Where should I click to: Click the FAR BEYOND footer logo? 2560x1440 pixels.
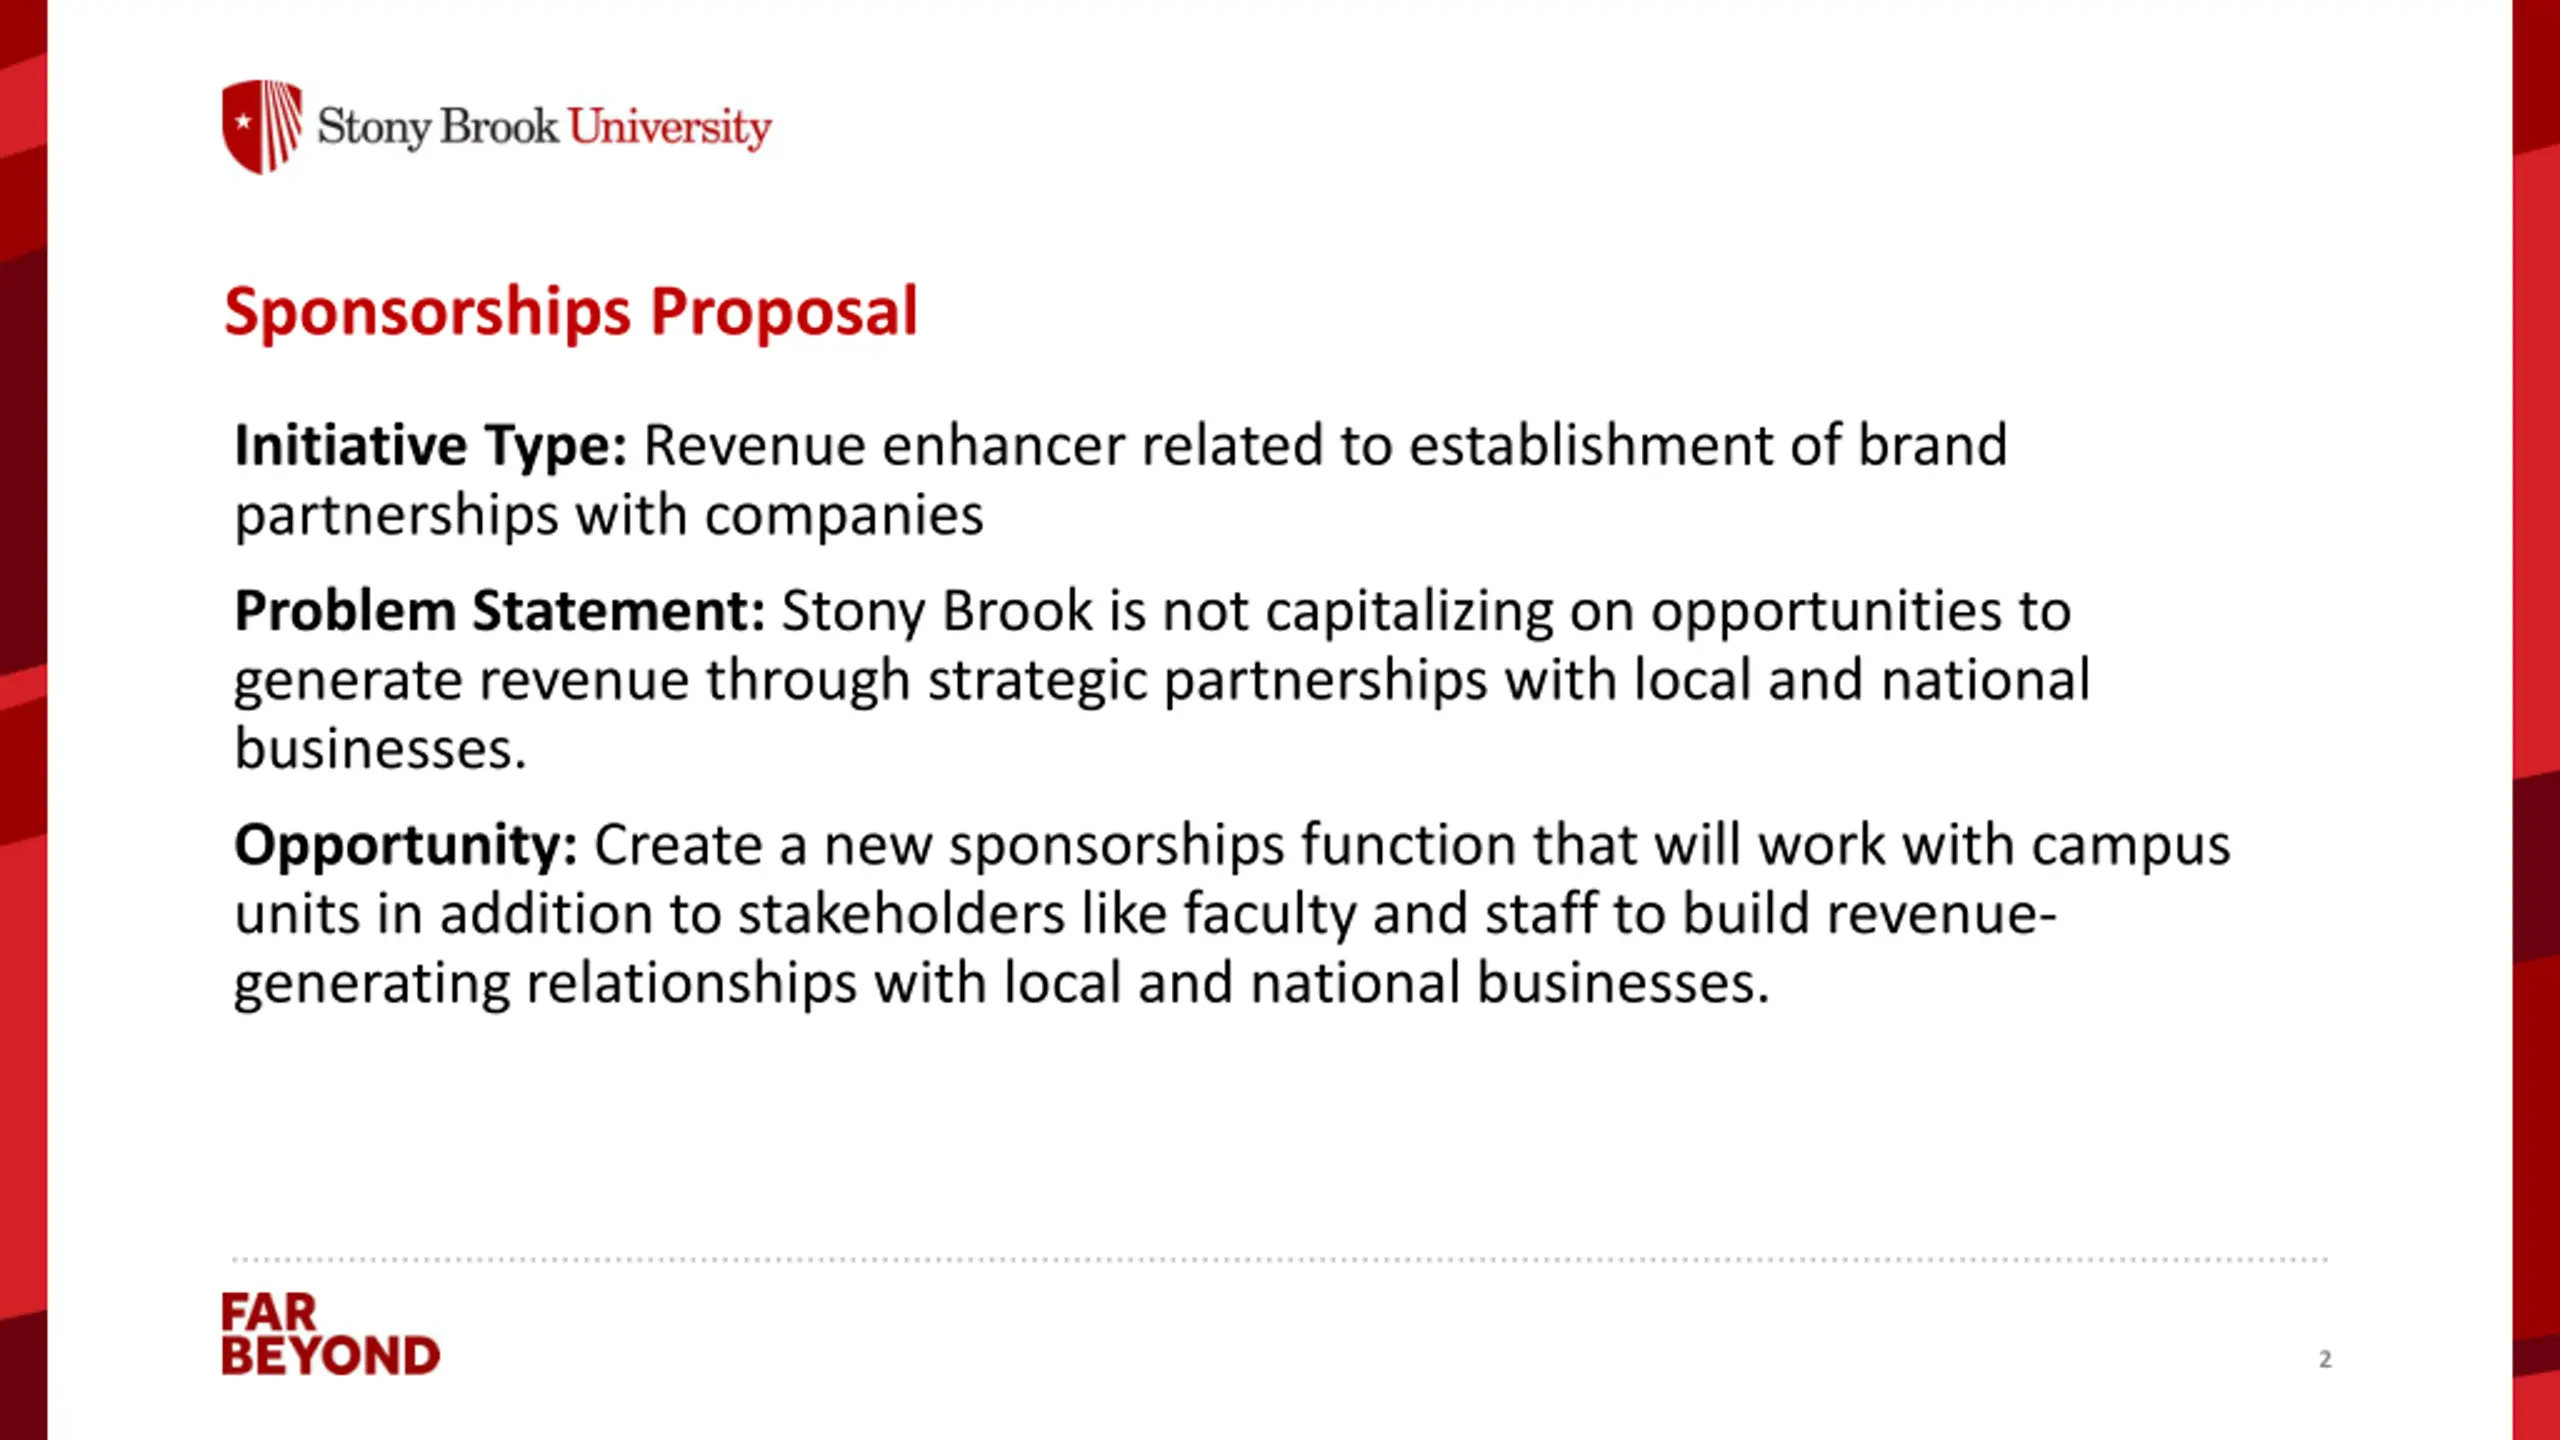click(x=331, y=1334)
